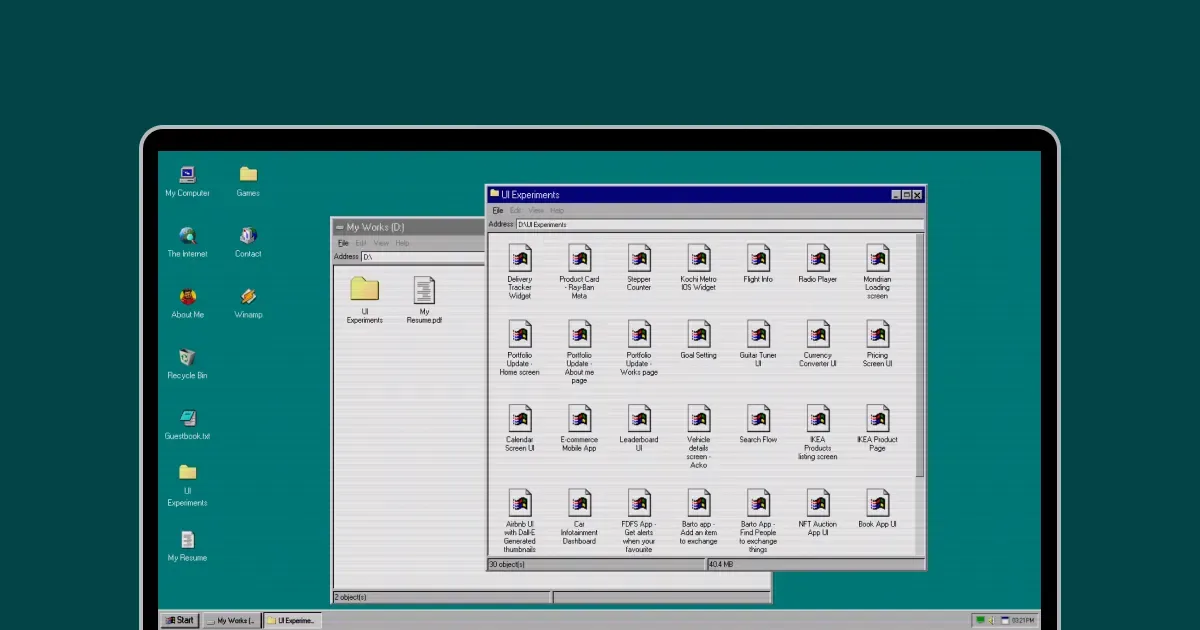This screenshot has height=630, width=1200.
Task: Click the Start button on the taskbar
Action: tap(180, 620)
